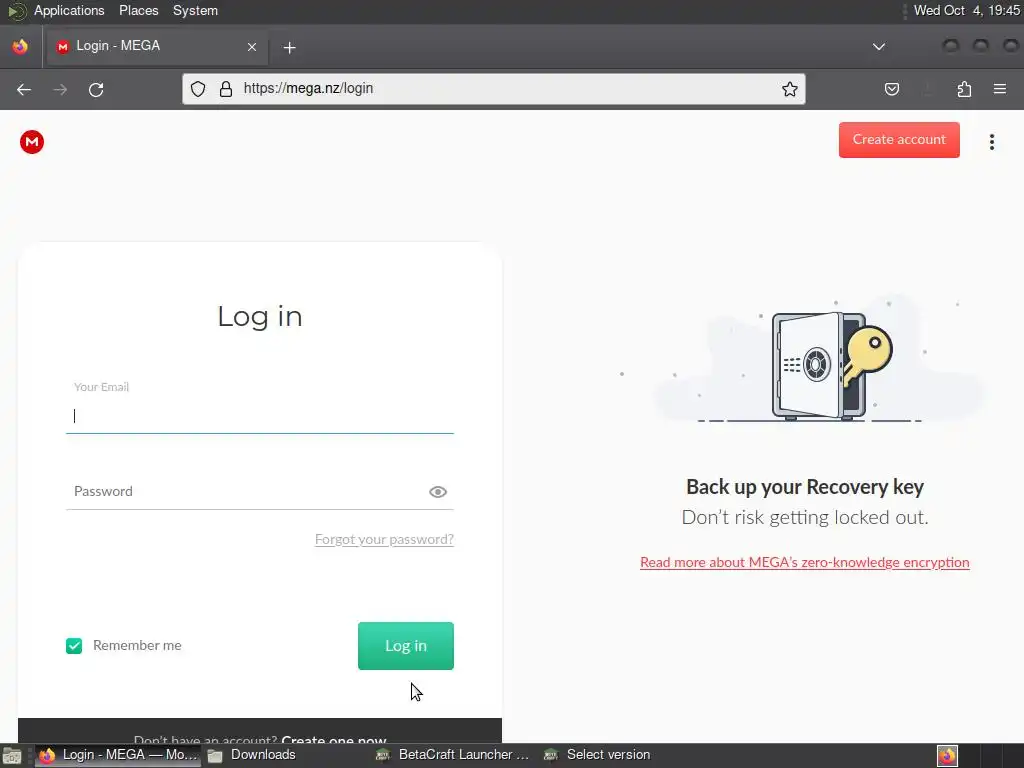
Task: Click the site security padlock icon
Action: [x=226, y=89]
